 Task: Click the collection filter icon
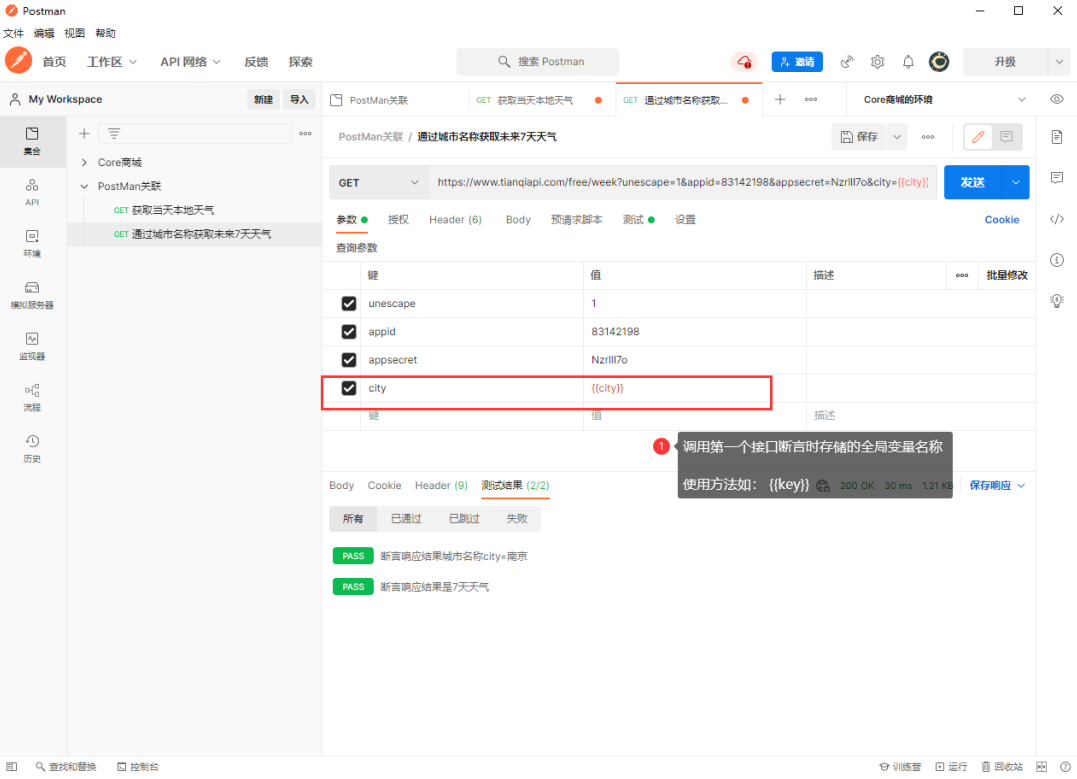(x=114, y=133)
